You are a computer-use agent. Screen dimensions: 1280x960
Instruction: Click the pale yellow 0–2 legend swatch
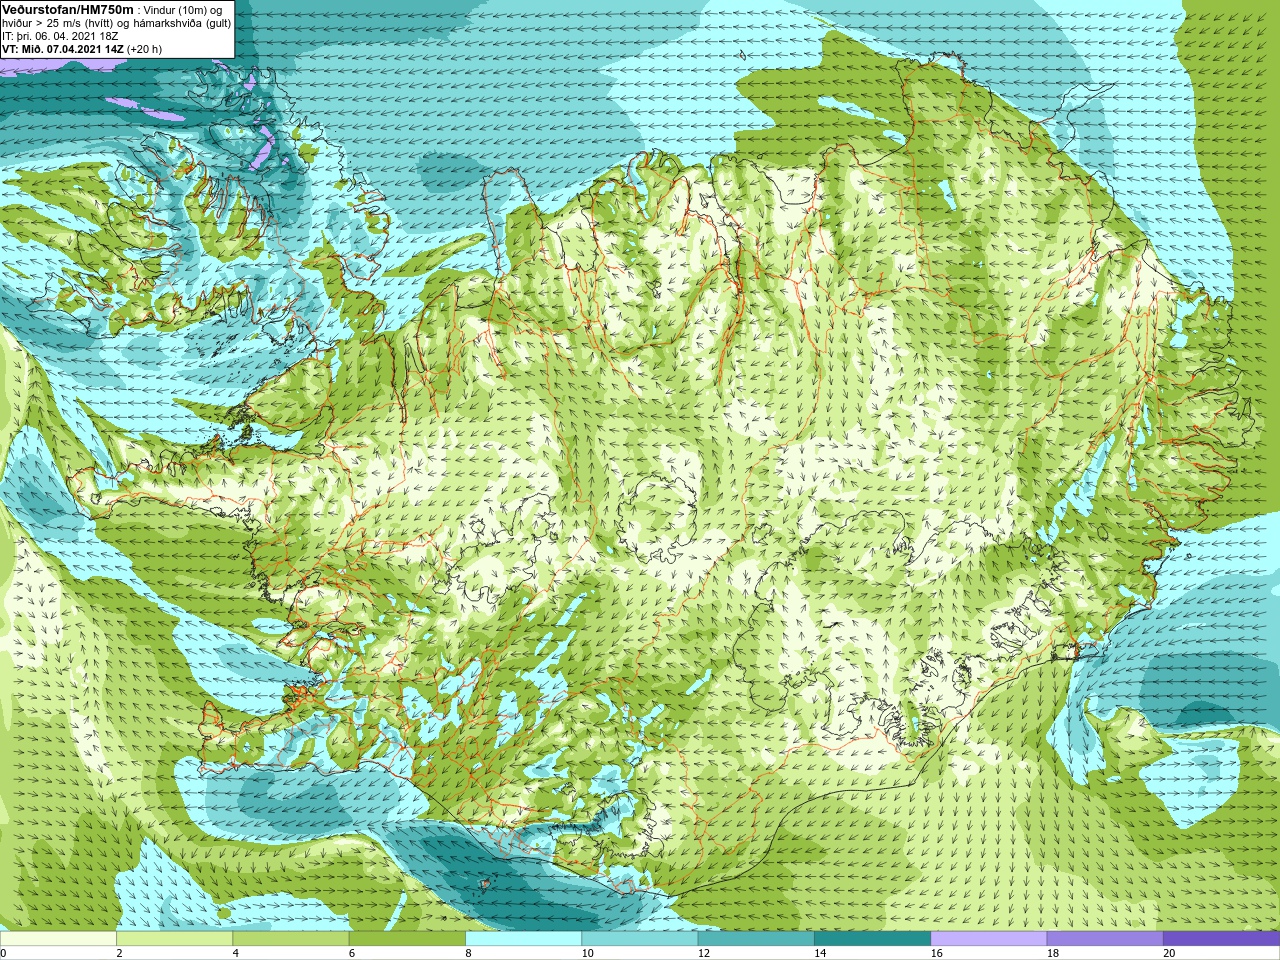click(58, 939)
